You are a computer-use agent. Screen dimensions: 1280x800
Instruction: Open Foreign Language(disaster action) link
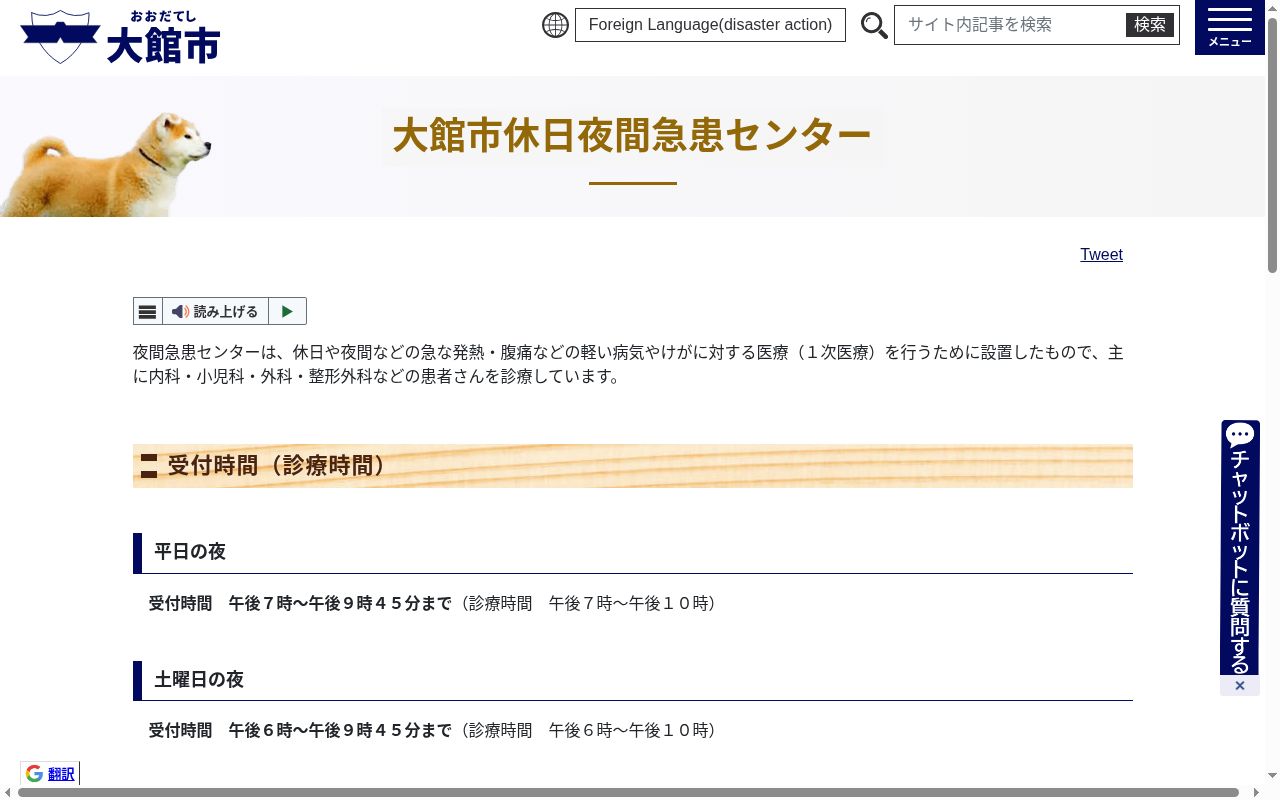pos(710,25)
